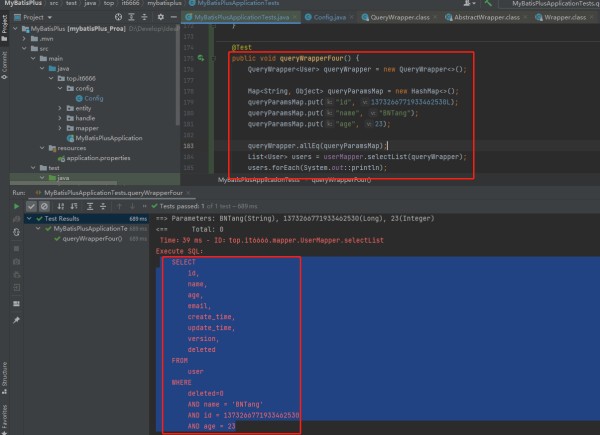600x435 pixels.
Task: Open the Structure tool window side tab
Action: [x=5, y=378]
